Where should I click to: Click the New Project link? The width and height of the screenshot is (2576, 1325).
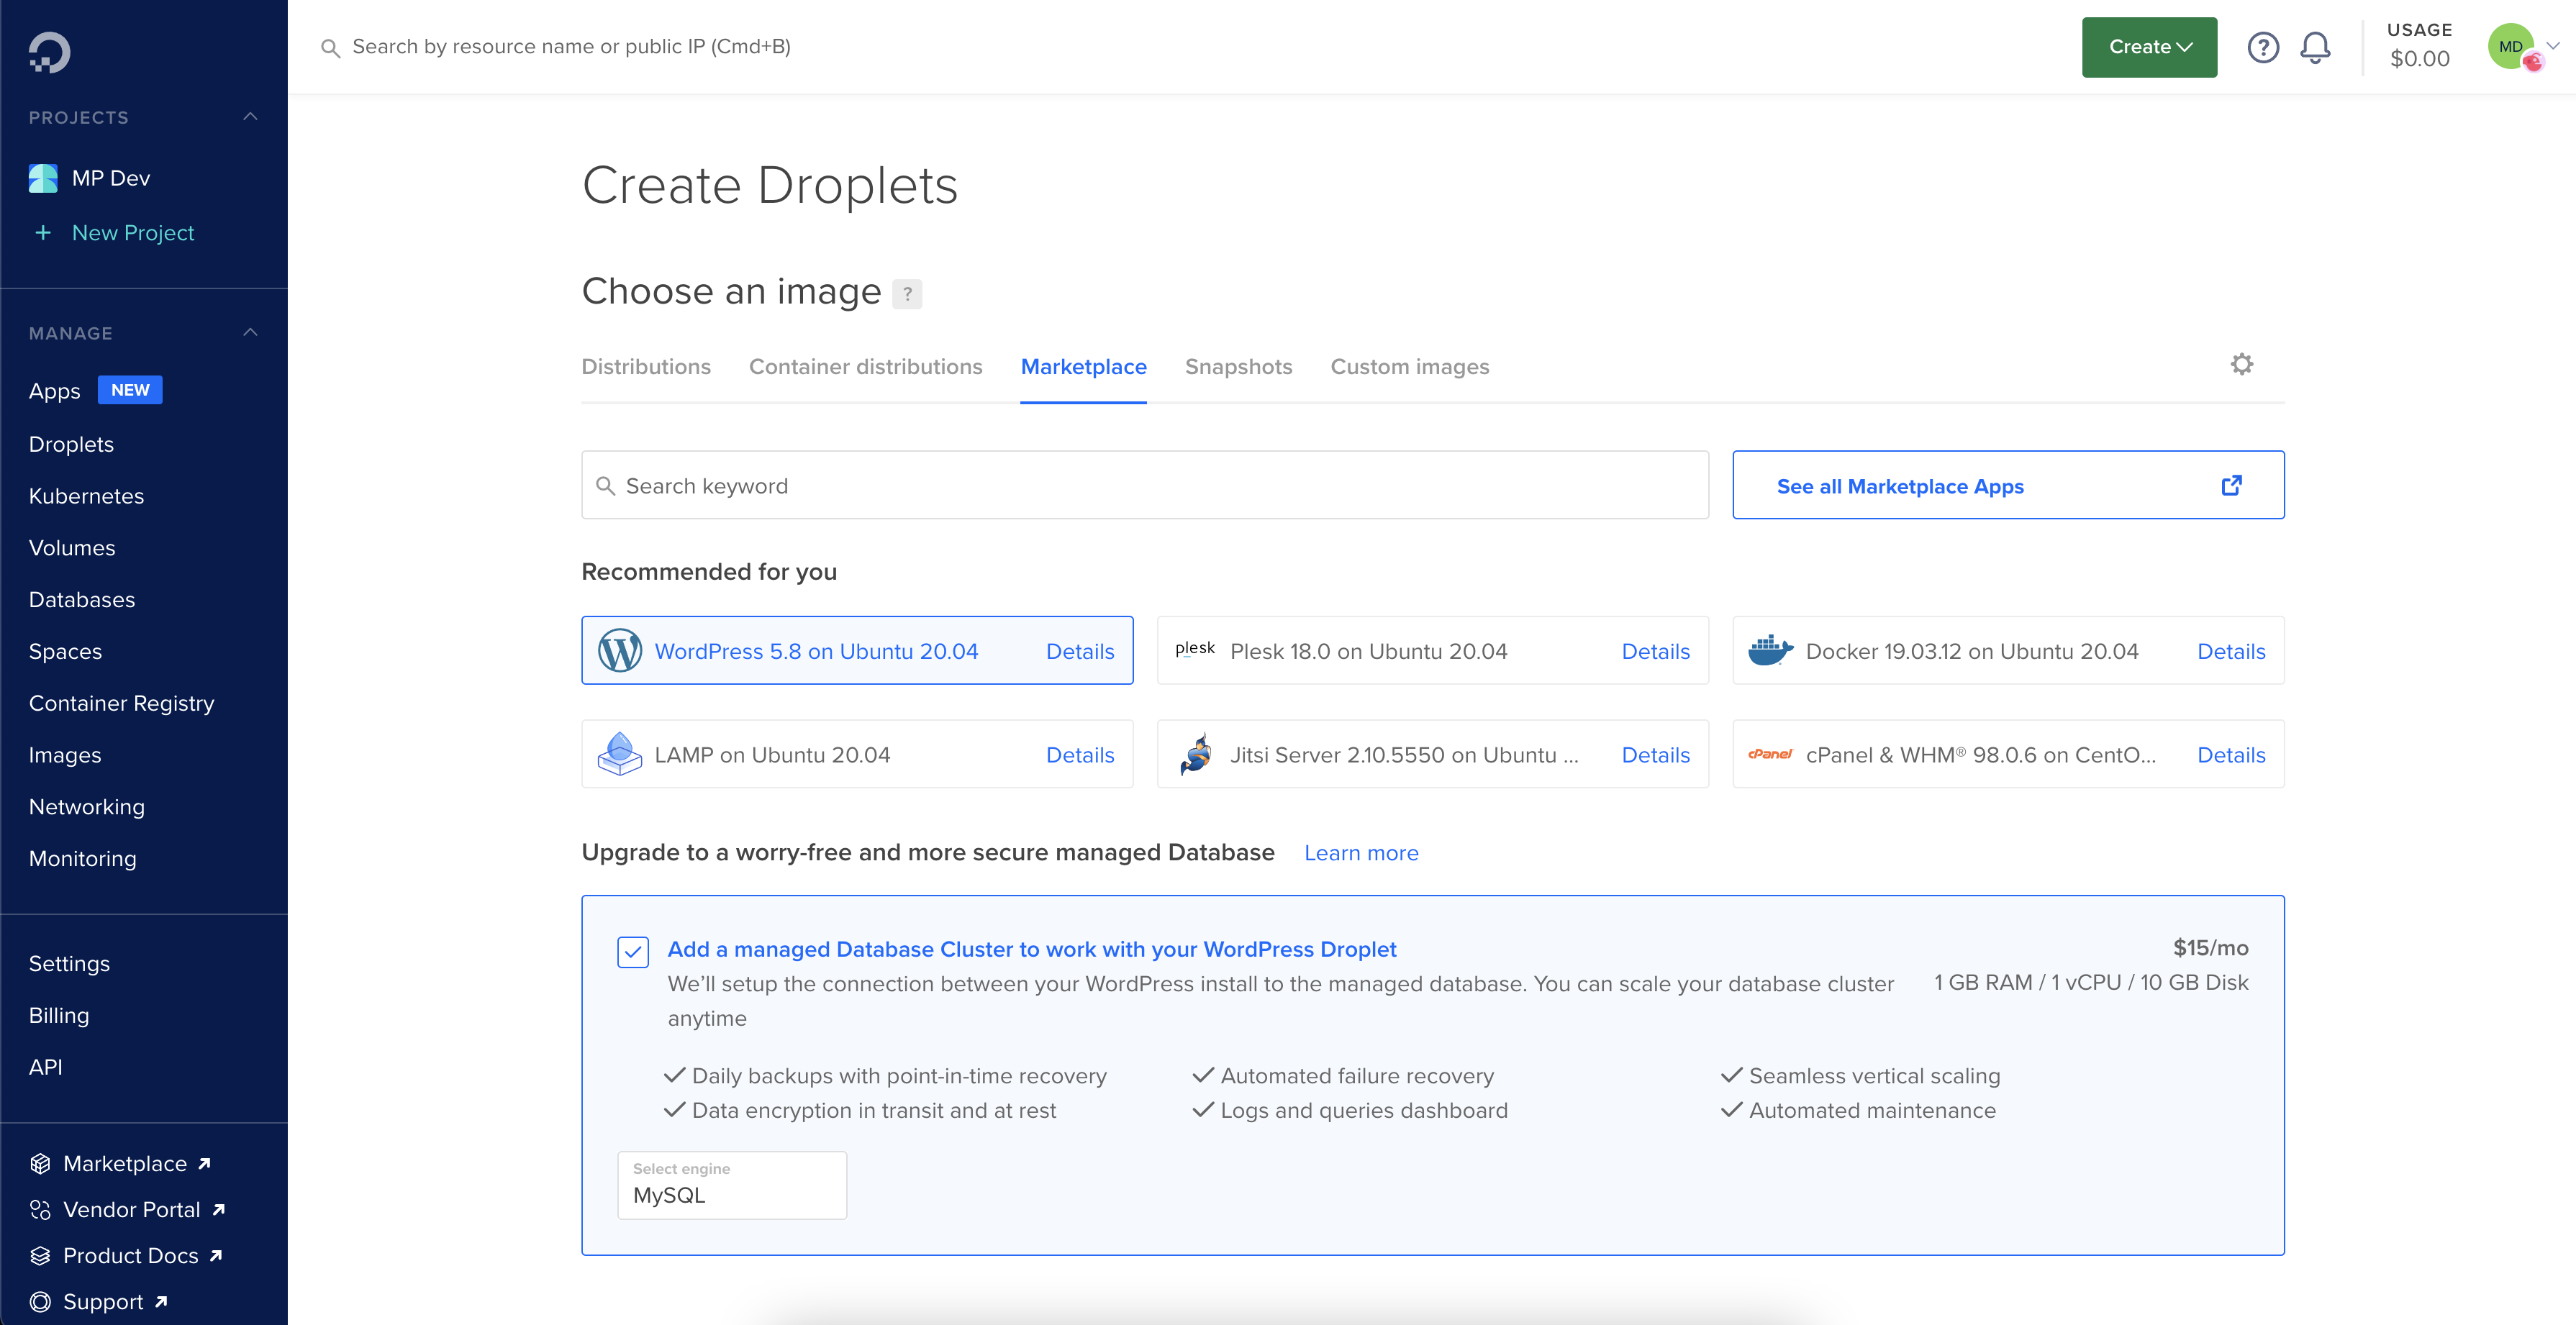pyautogui.click(x=133, y=233)
